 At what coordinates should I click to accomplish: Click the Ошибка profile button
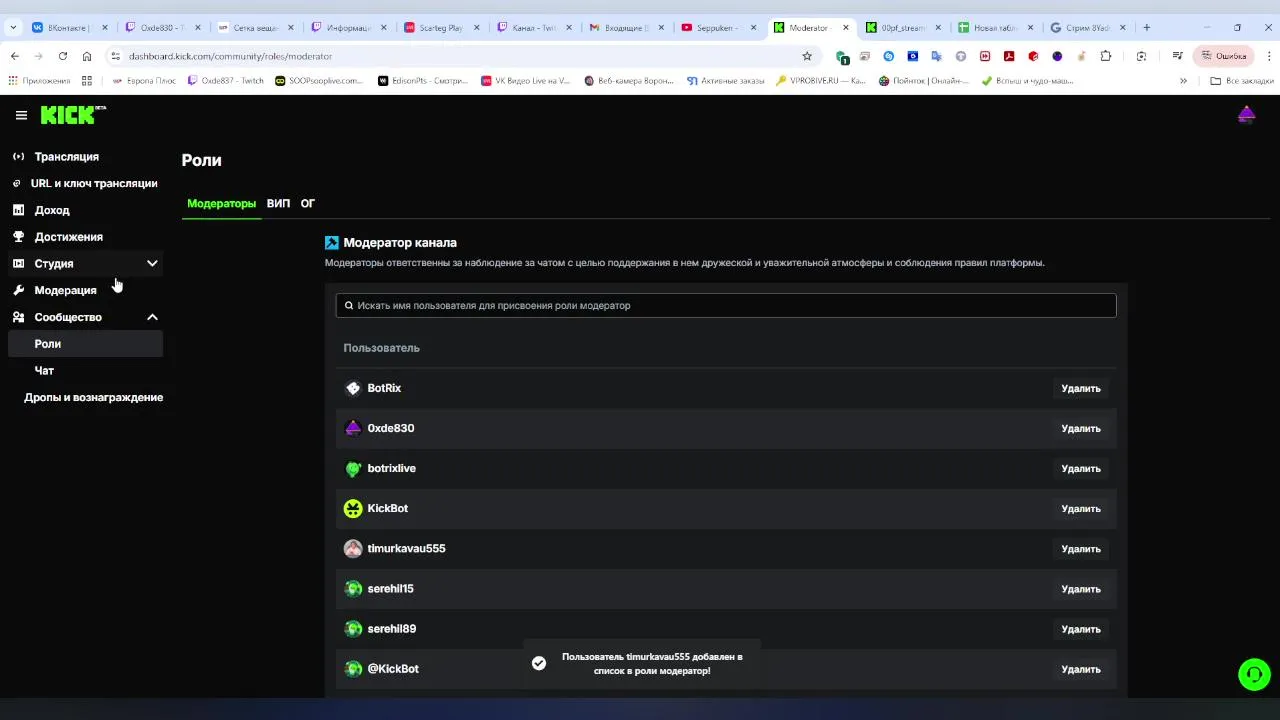[1223, 56]
